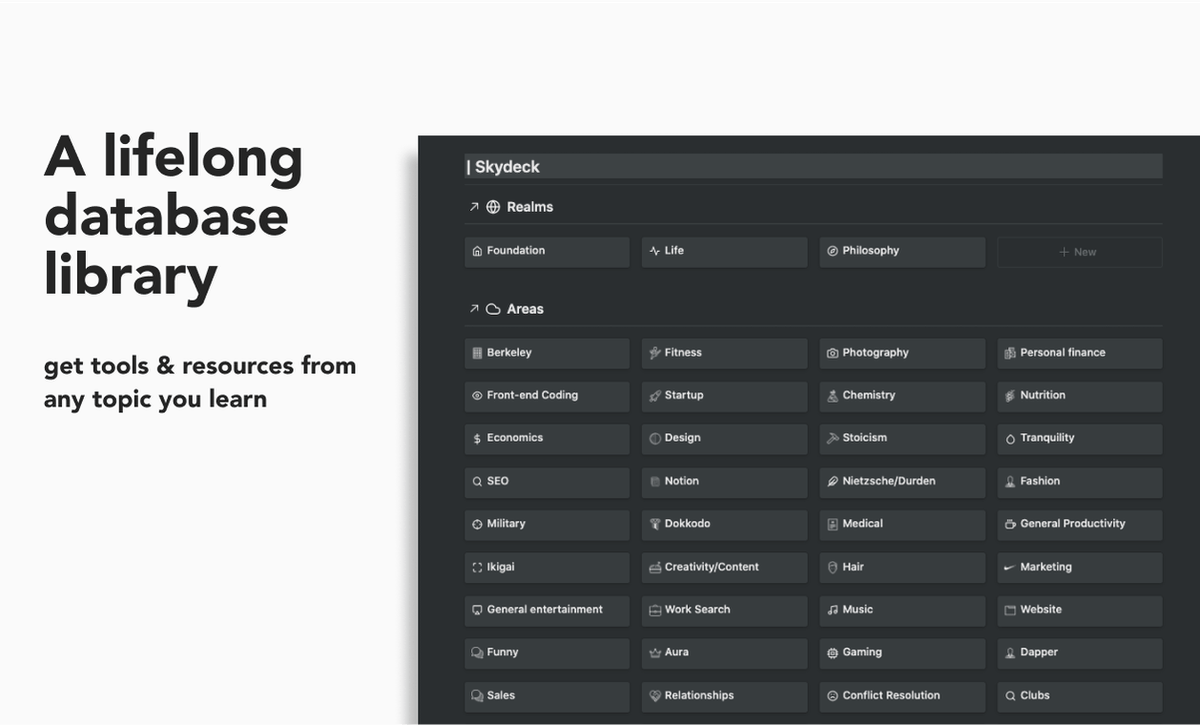1200x725 pixels.
Task: Open the General entertainment card
Action: point(547,610)
